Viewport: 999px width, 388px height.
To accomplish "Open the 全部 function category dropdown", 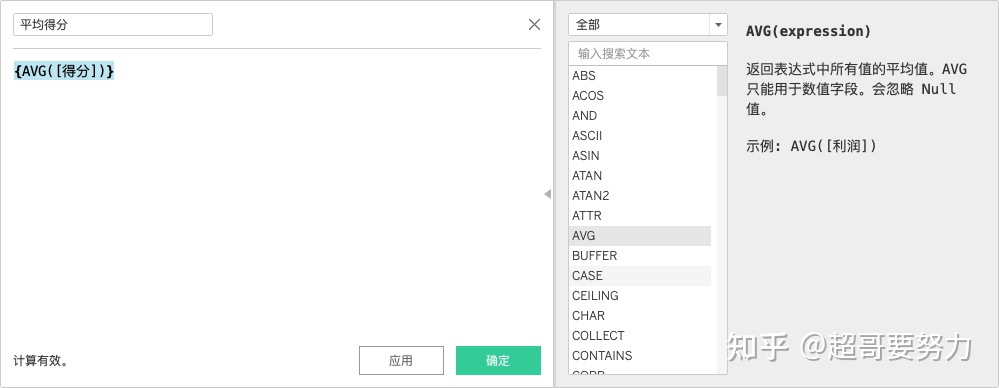I will [x=647, y=25].
